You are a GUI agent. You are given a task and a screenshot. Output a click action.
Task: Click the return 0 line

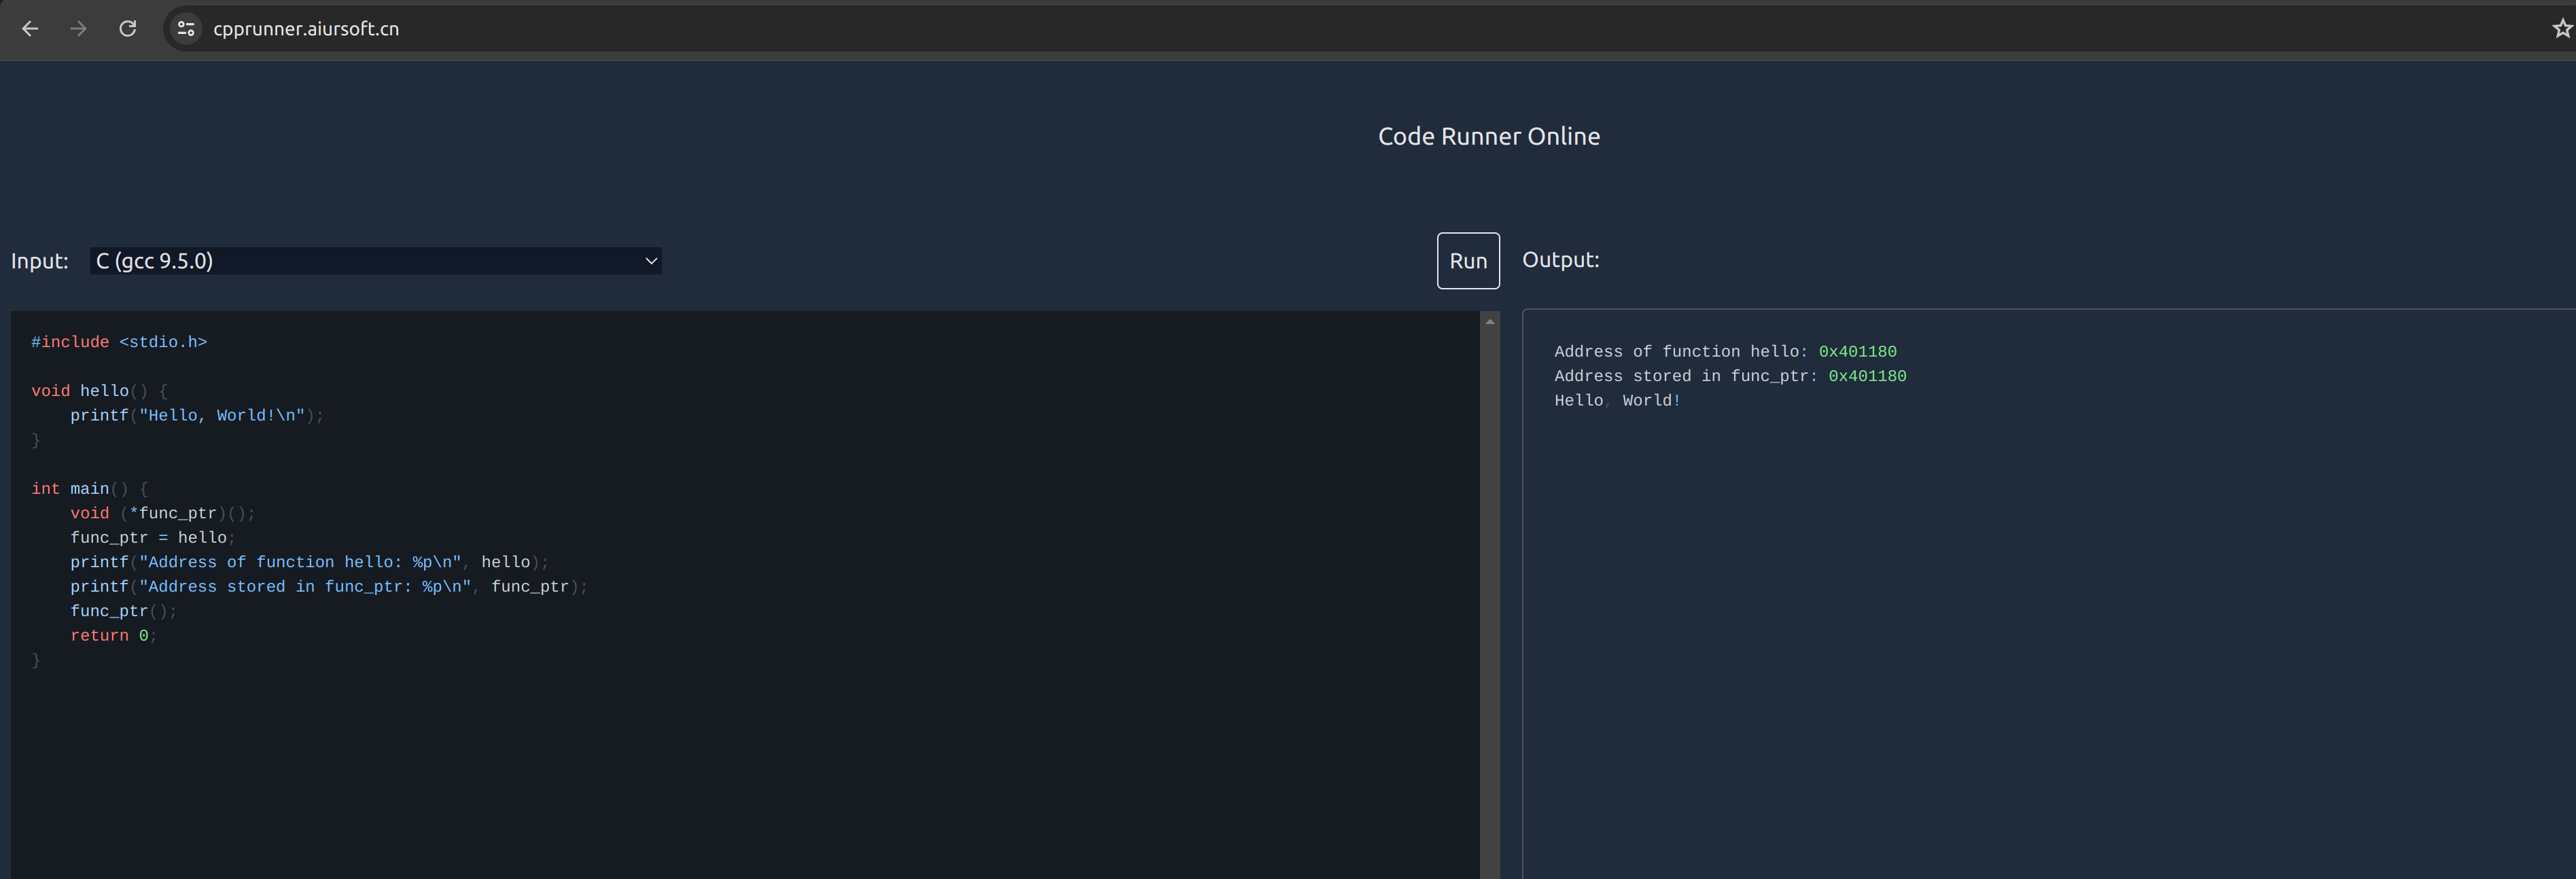[113, 636]
